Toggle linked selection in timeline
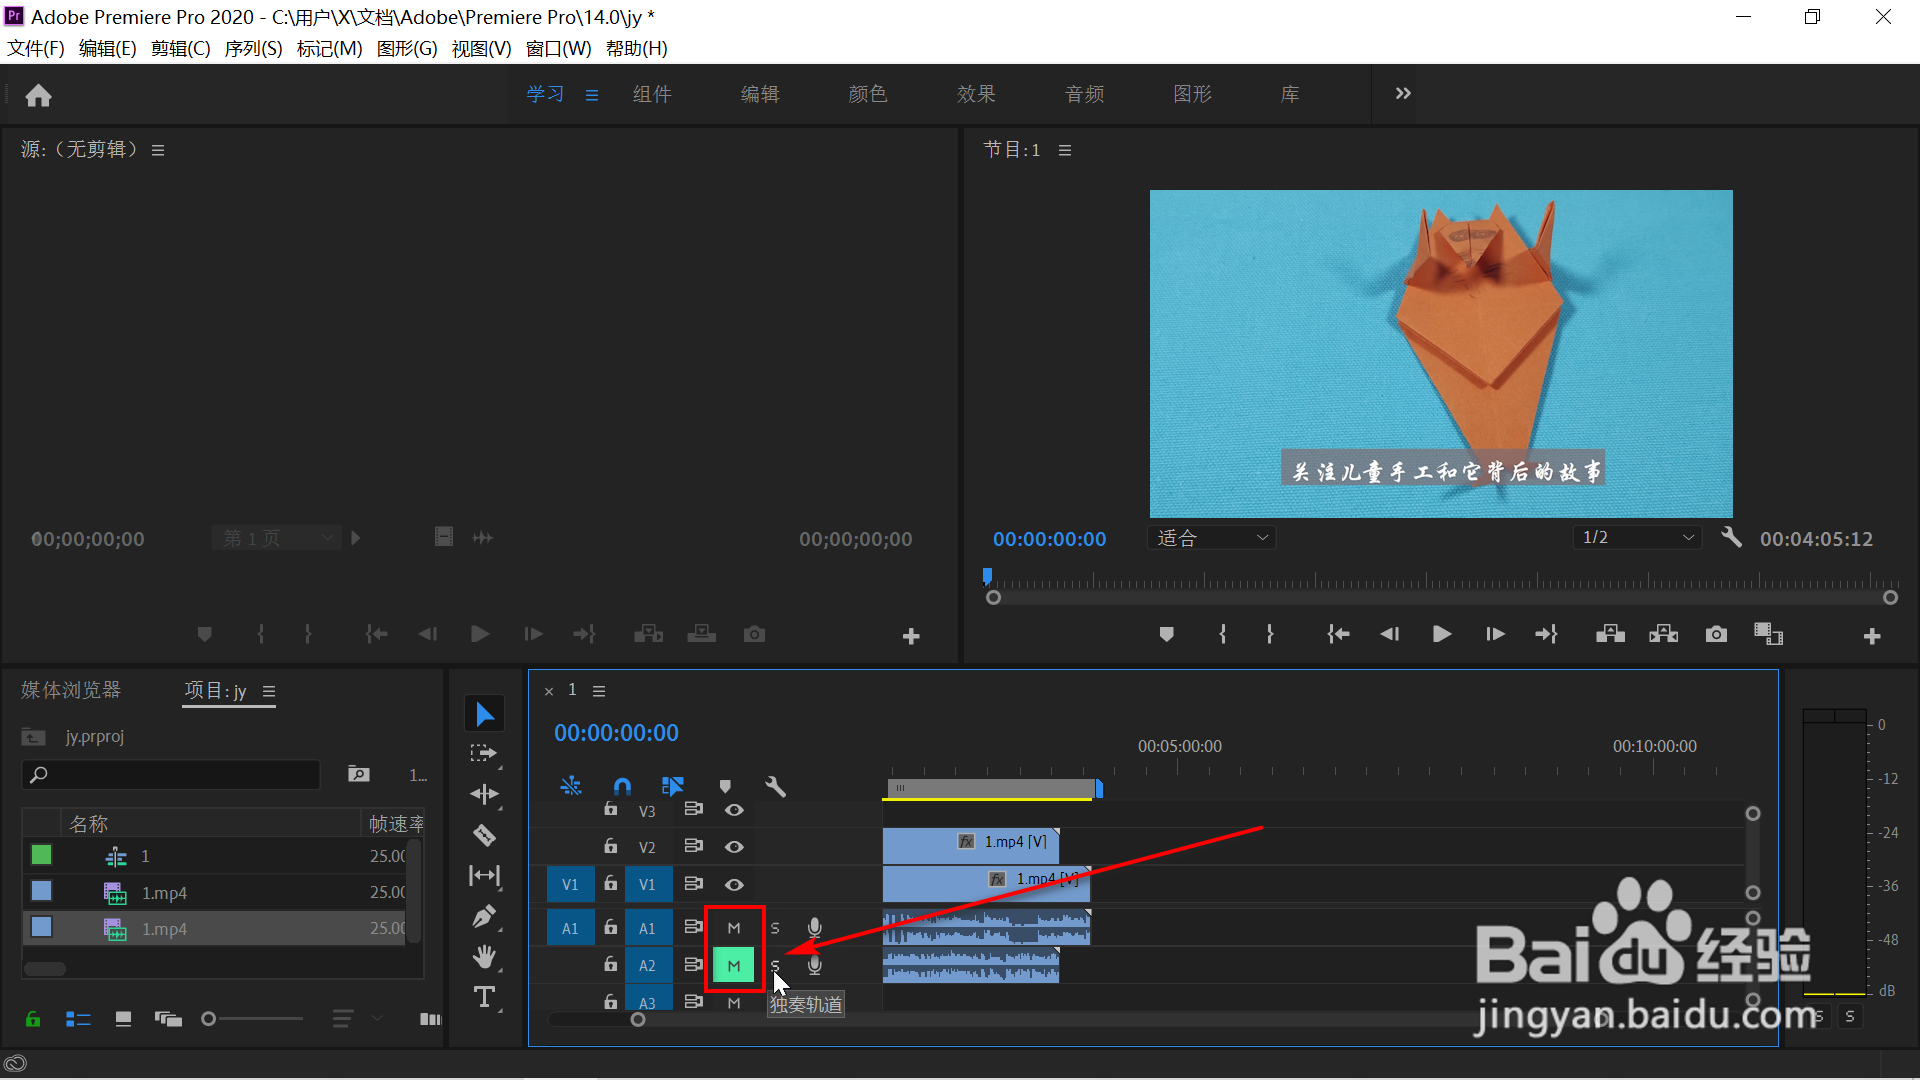This screenshot has width=1920, height=1080. [673, 787]
